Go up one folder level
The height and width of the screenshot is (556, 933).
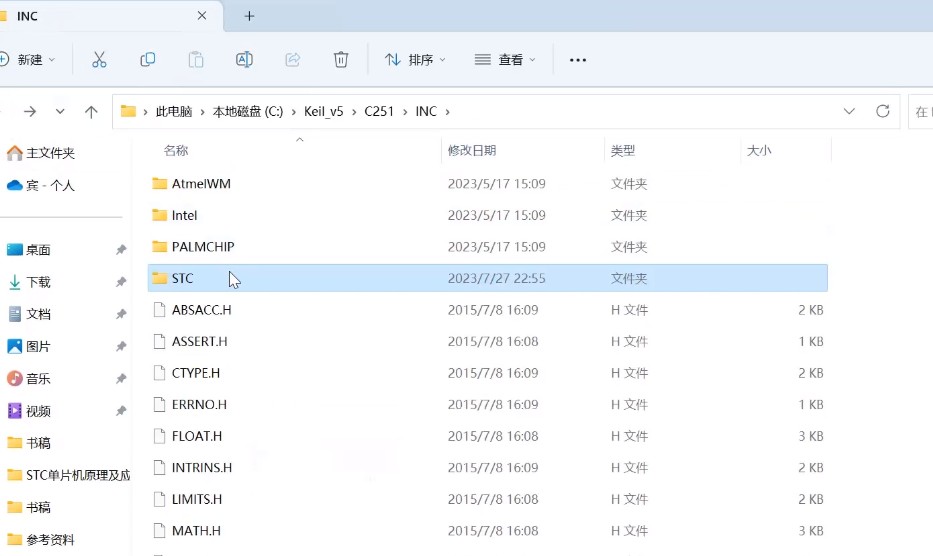click(x=91, y=111)
